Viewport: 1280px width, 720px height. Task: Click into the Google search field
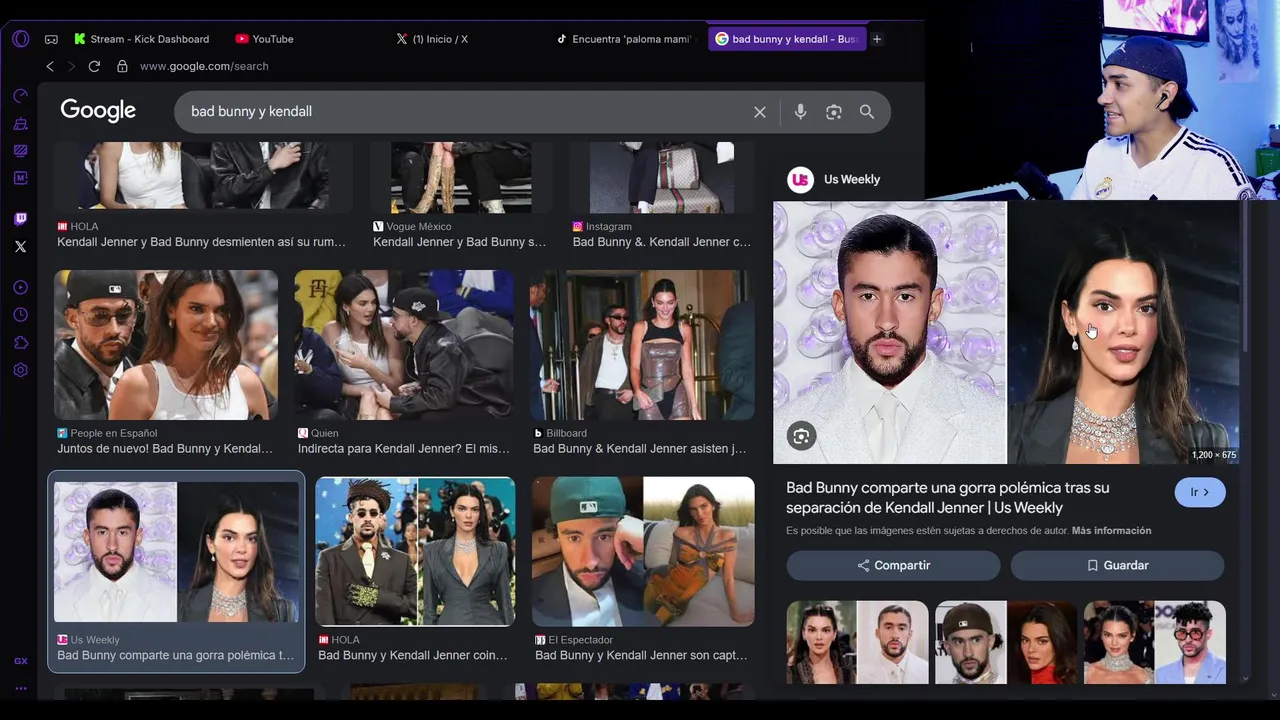(465, 112)
